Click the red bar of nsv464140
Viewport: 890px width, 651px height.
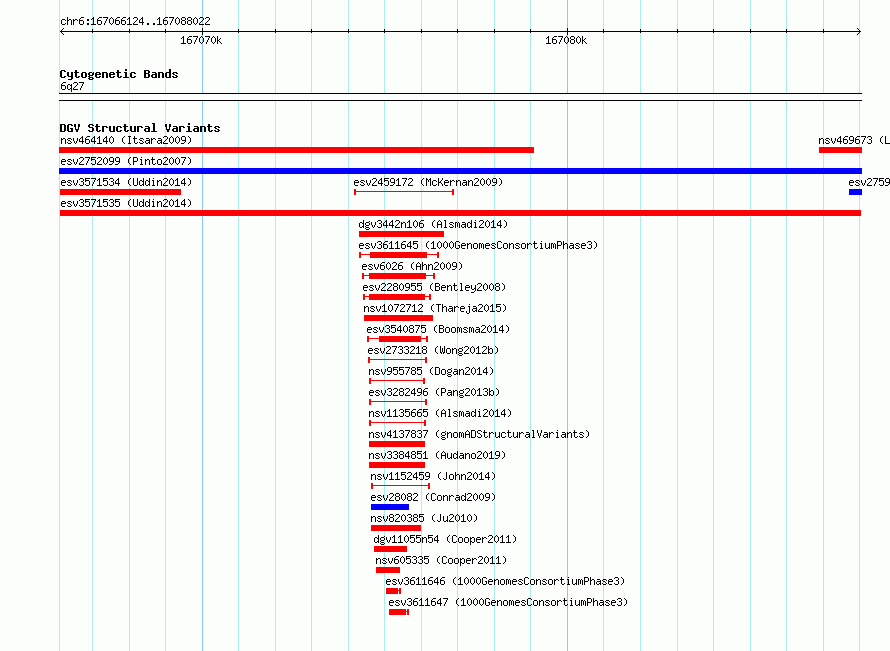click(x=296, y=150)
